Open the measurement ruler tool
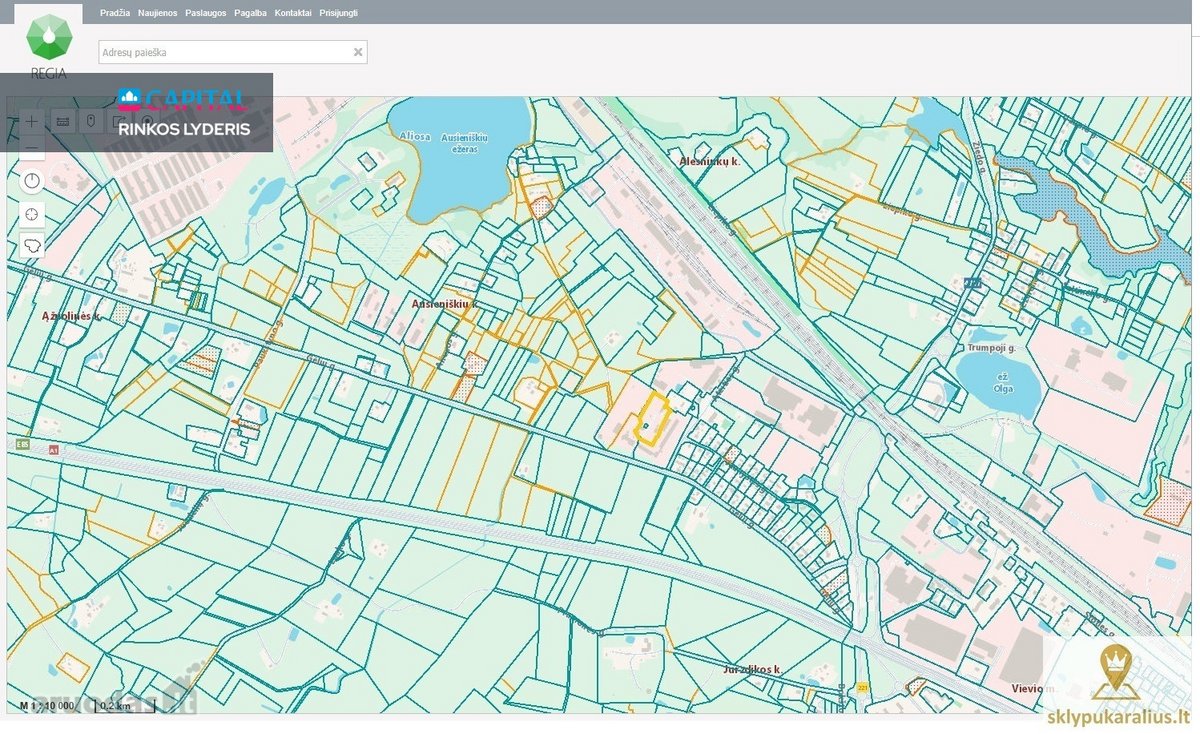This screenshot has width=1200, height=734. (x=63, y=121)
